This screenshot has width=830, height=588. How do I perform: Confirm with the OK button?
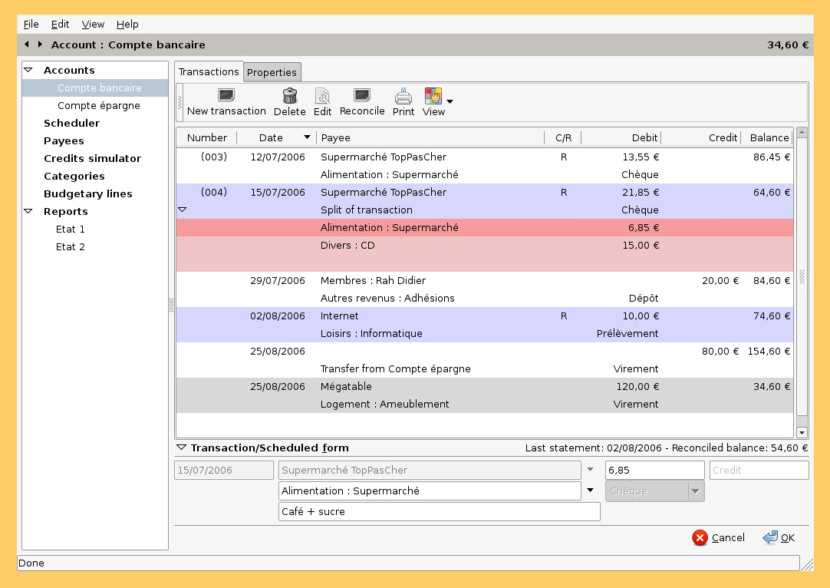(779, 538)
